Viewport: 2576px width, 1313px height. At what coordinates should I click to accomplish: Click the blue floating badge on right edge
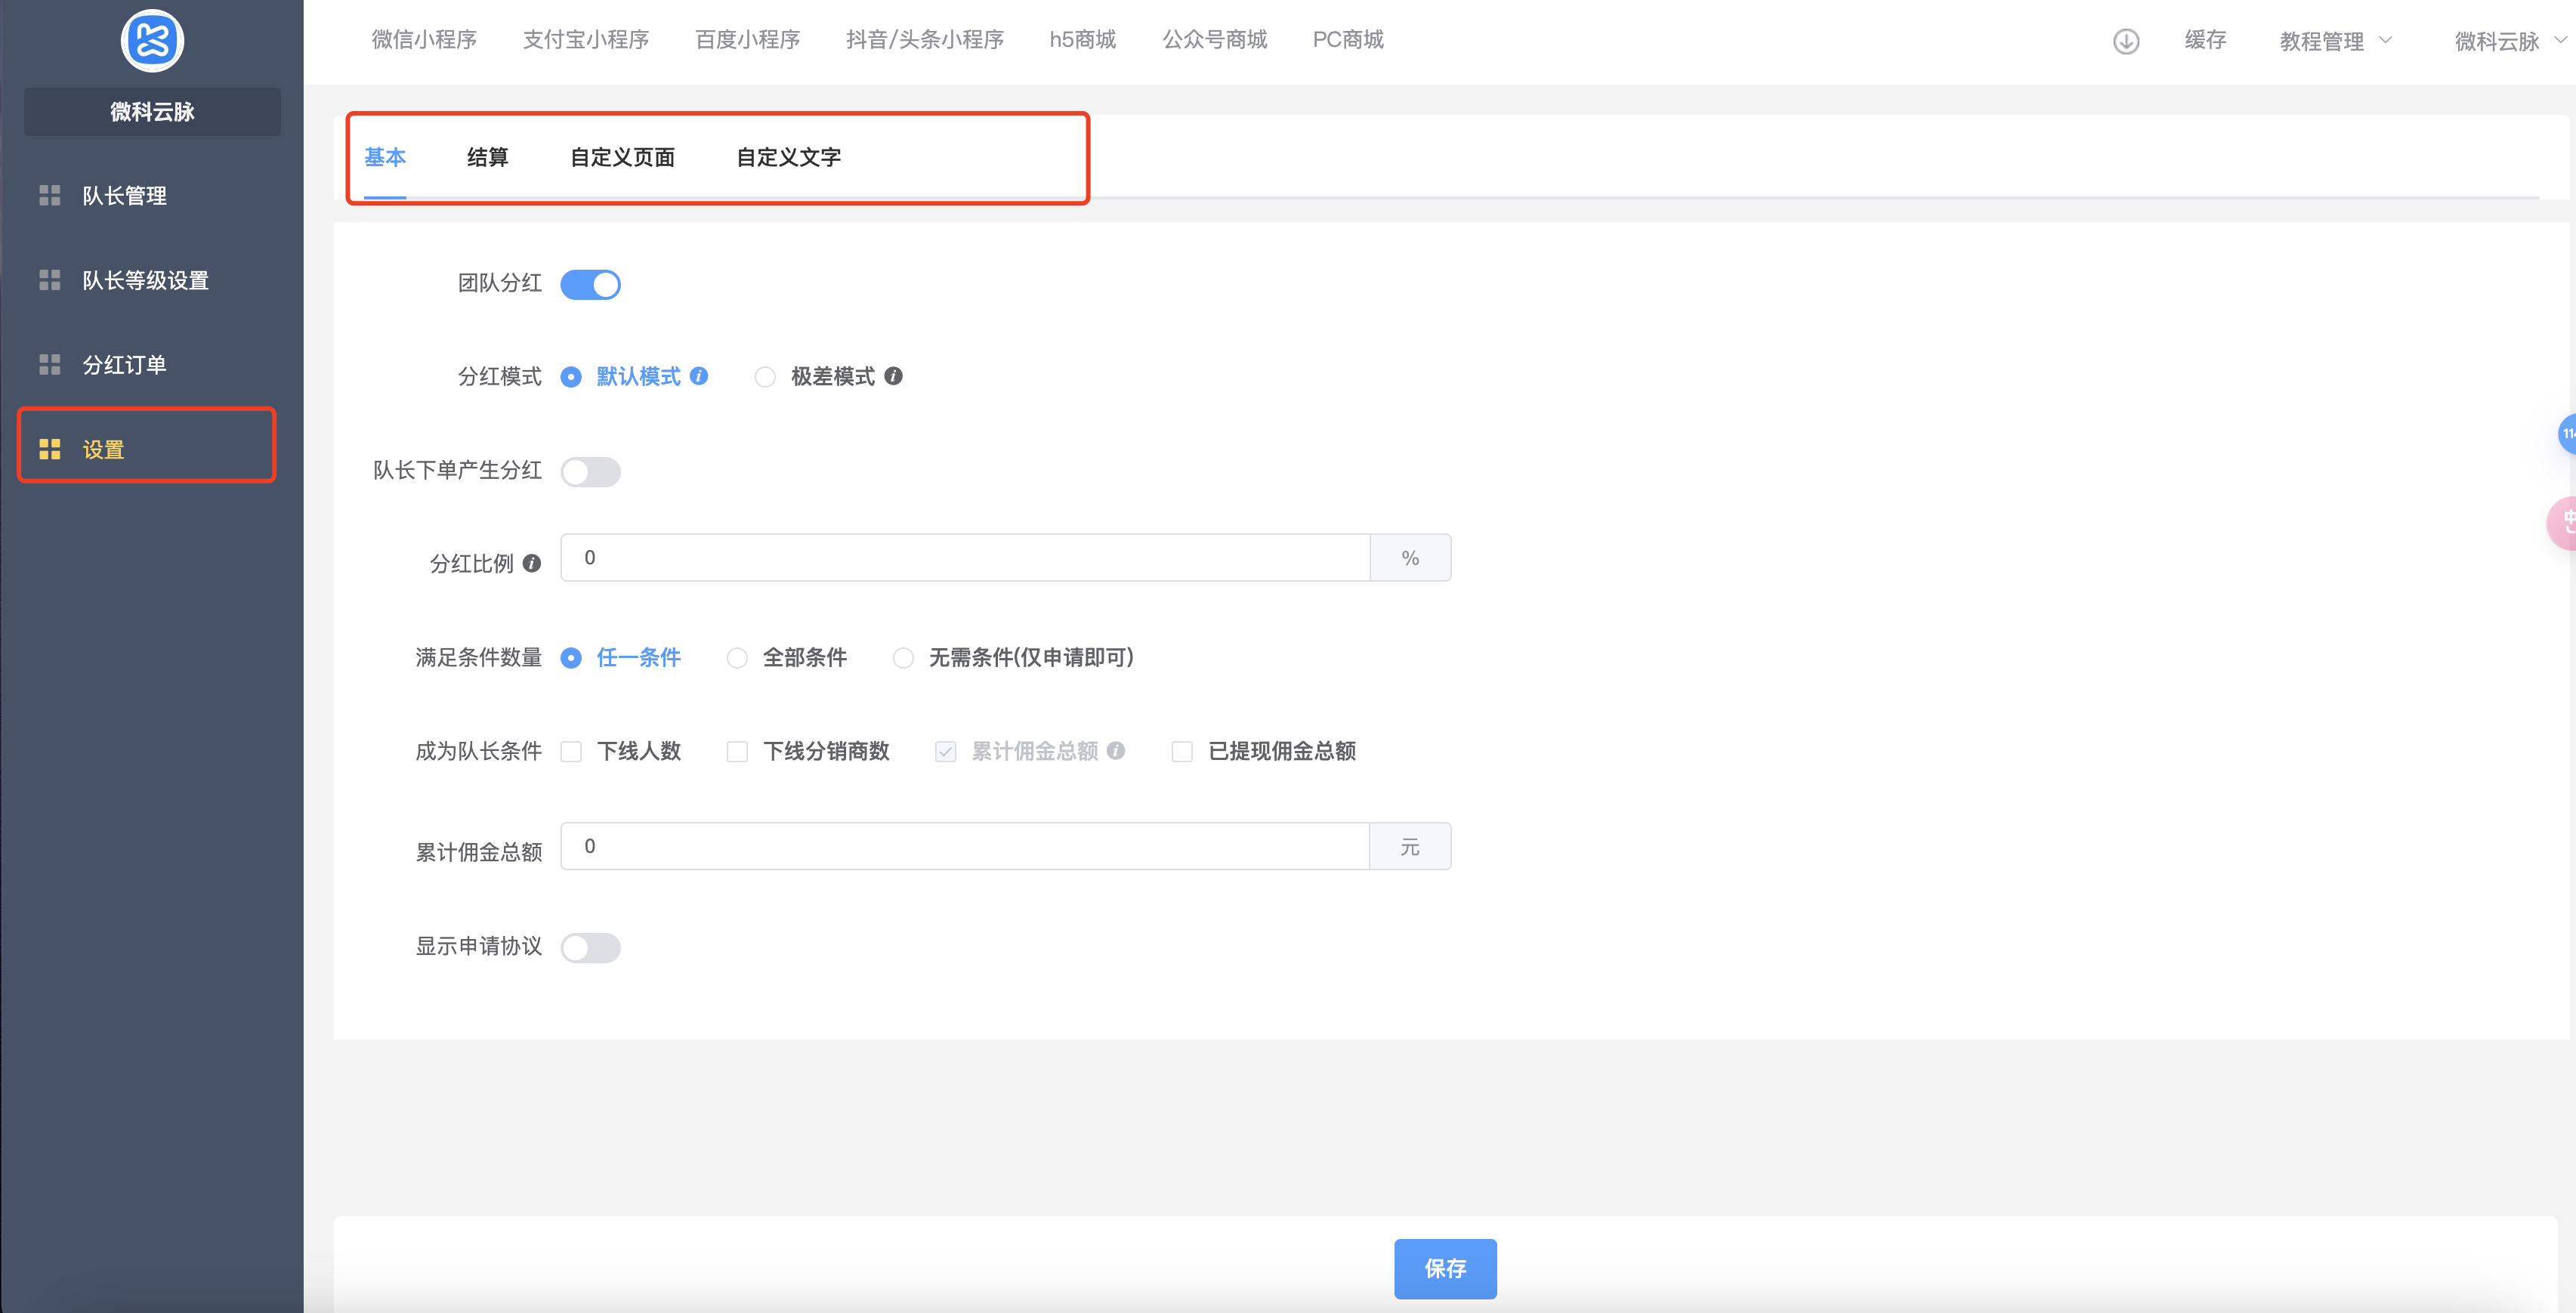2566,434
